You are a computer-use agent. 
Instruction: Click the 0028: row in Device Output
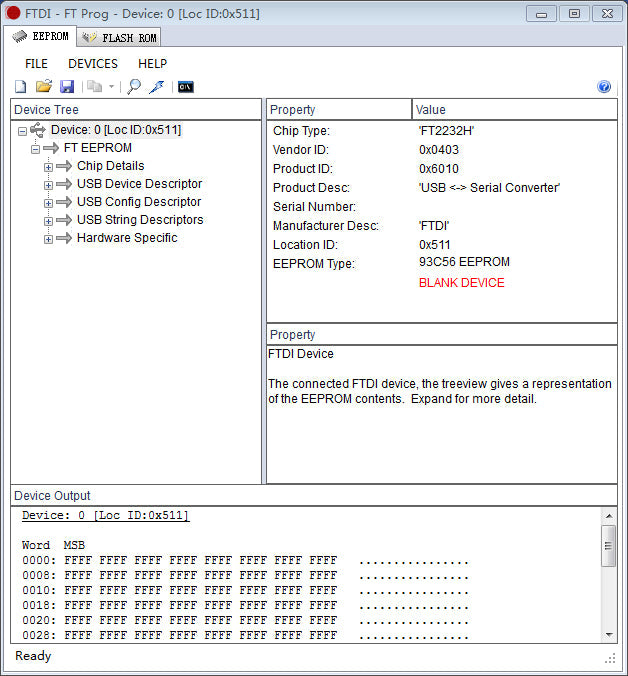pos(245,635)
